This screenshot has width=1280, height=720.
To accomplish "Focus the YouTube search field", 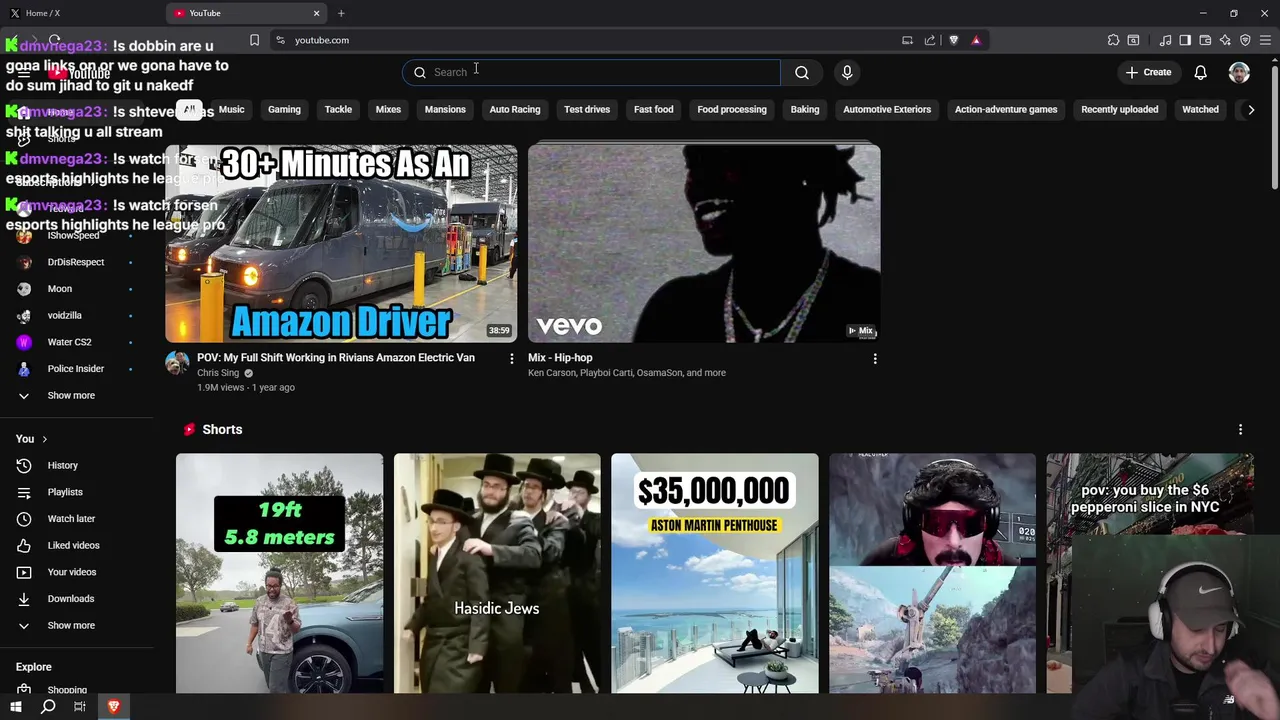I will [592, 72].
